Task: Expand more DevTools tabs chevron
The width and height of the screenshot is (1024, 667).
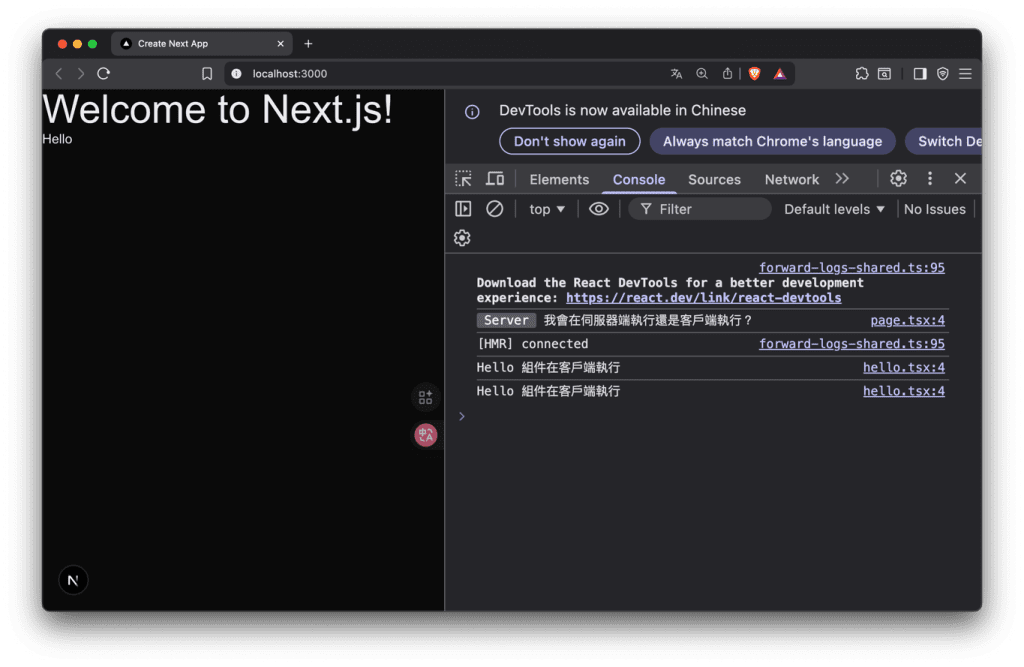Action: [x=842, y=179]
